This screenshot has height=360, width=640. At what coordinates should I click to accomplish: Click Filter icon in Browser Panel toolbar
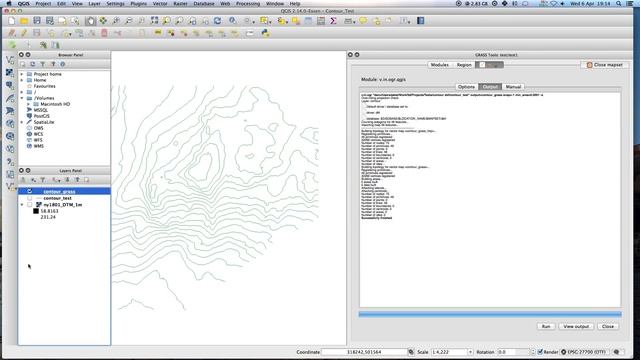click(x=42, y=64)
